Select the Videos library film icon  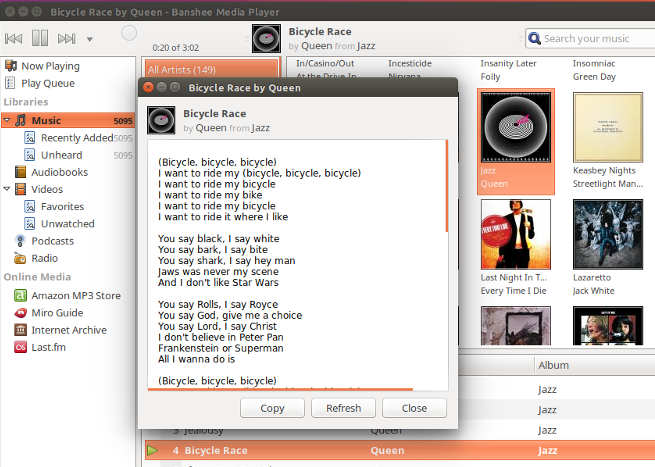(x=20, y=189)
